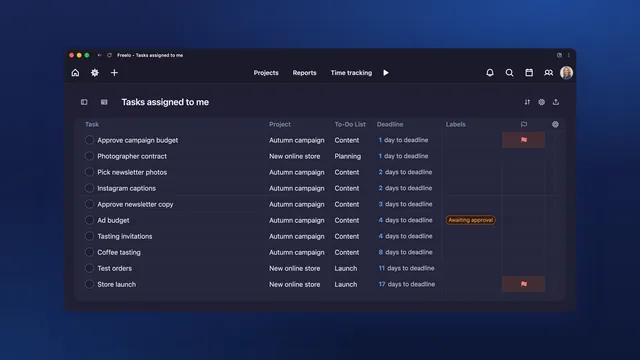Open the three-dot menu in title bar

click(569, 55)
